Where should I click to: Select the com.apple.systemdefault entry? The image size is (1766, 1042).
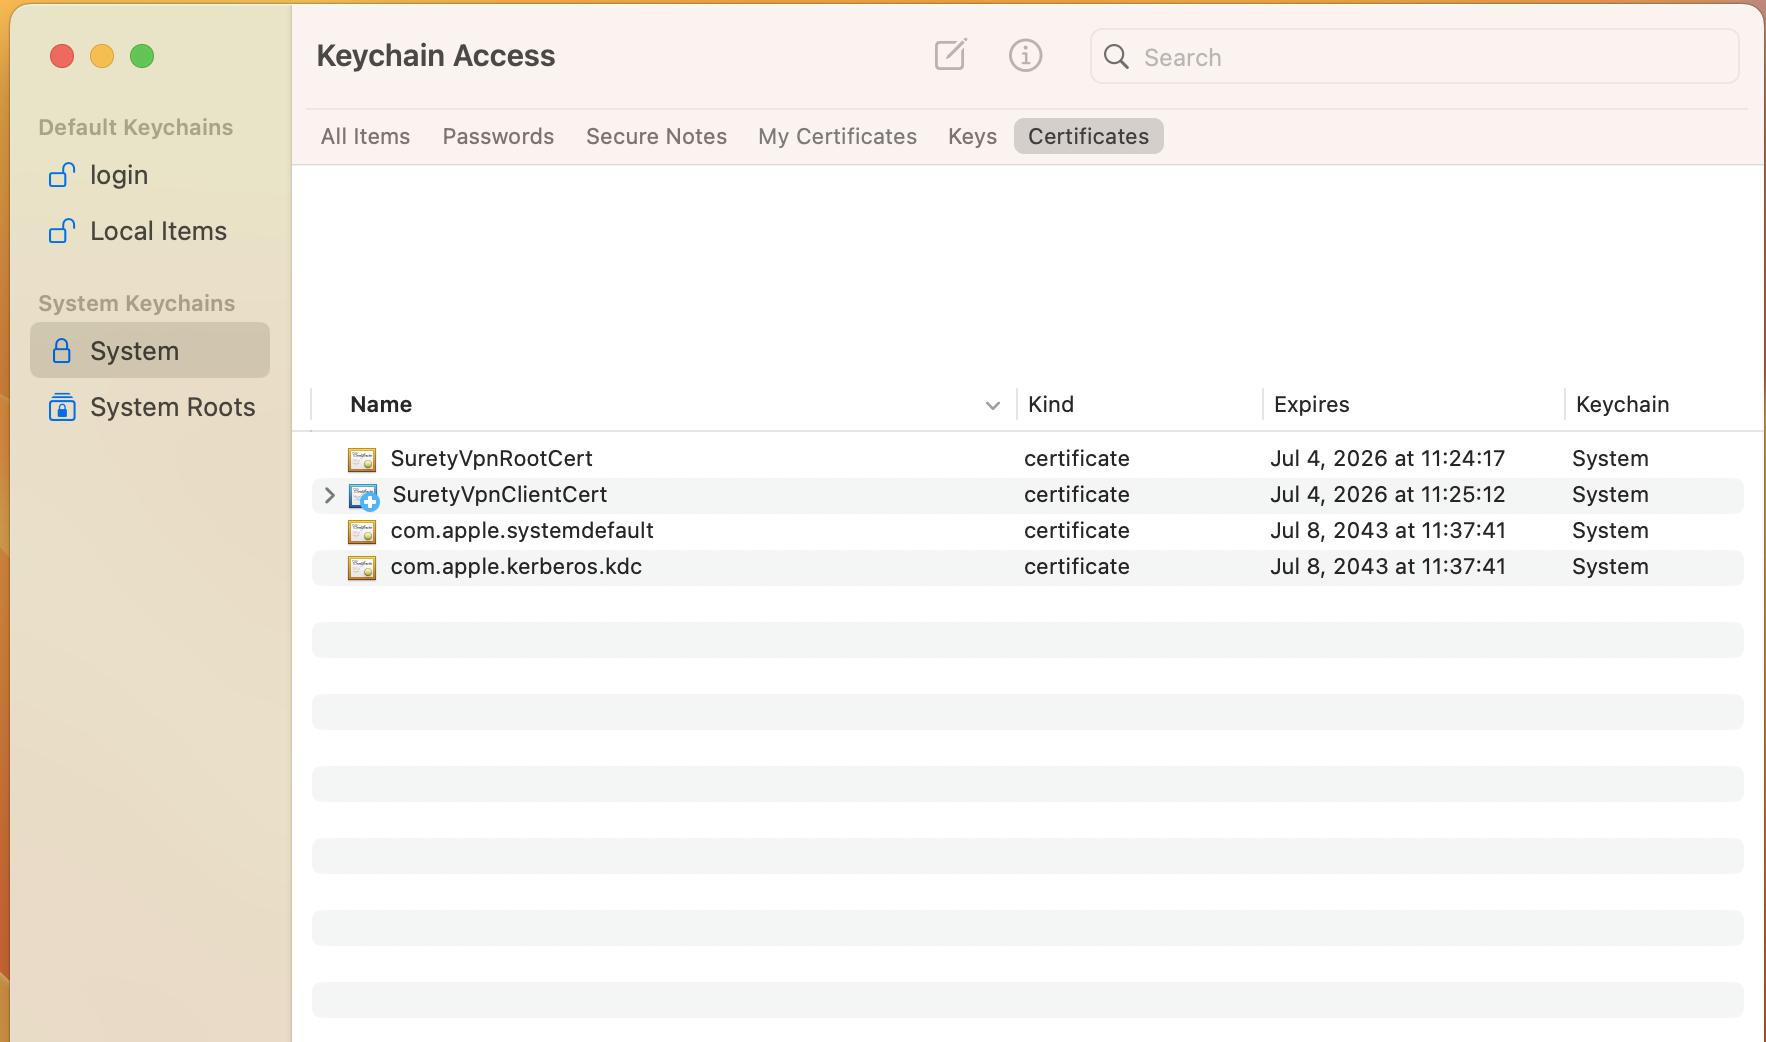click(521, 530)
